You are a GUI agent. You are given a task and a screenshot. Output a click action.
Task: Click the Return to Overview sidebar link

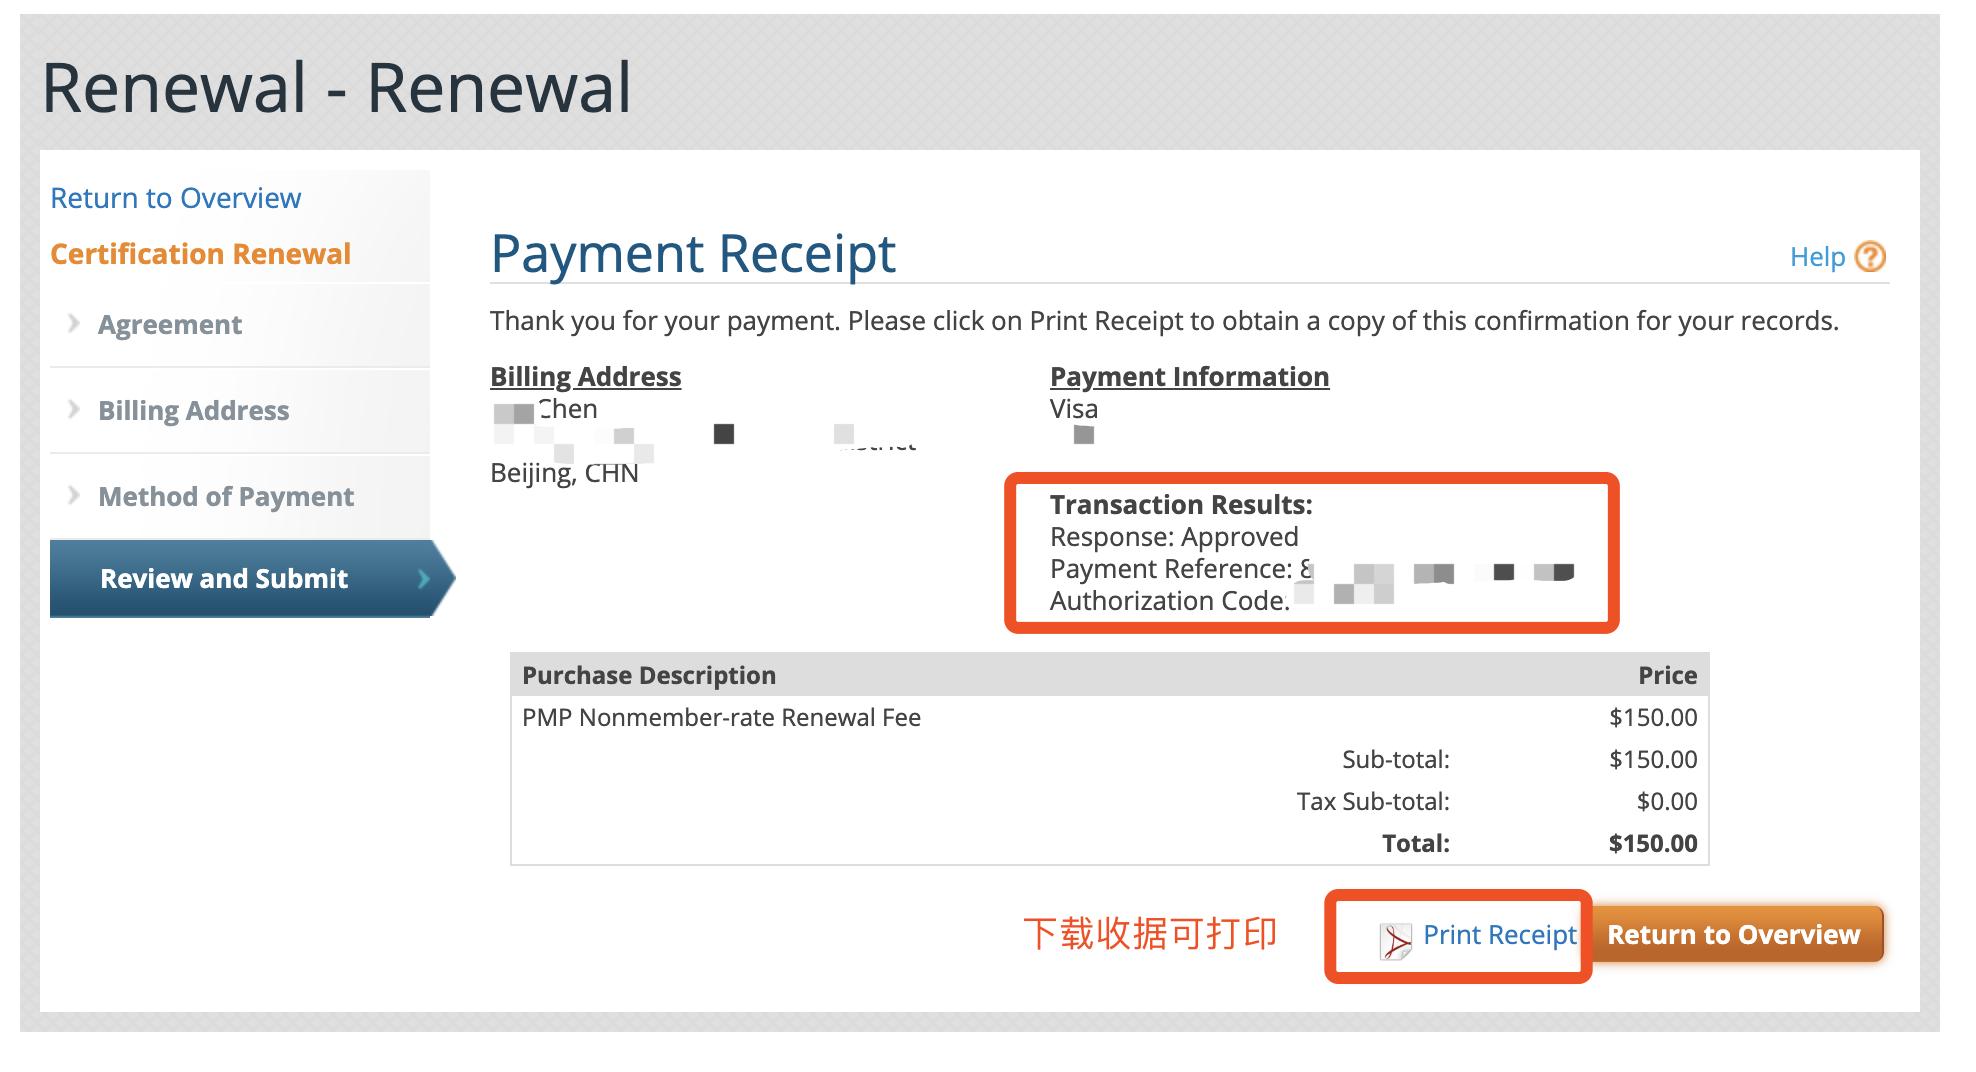175,198
